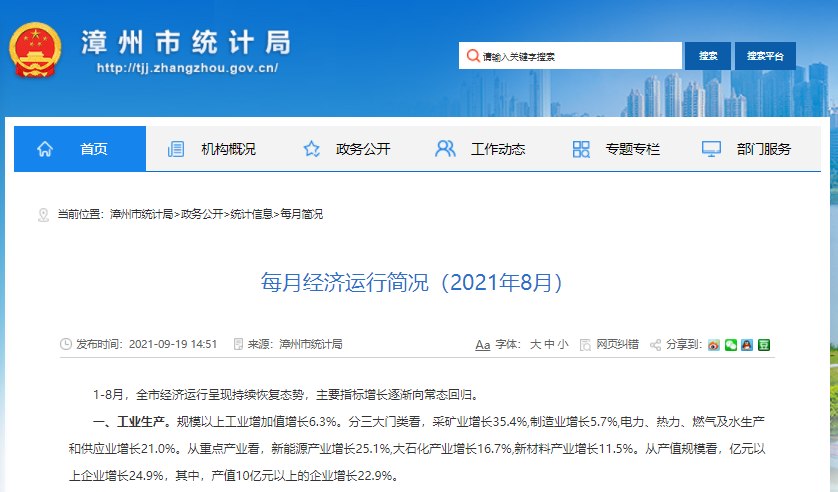
Task: Click the site URL text under title
Action: click(187, 68)
